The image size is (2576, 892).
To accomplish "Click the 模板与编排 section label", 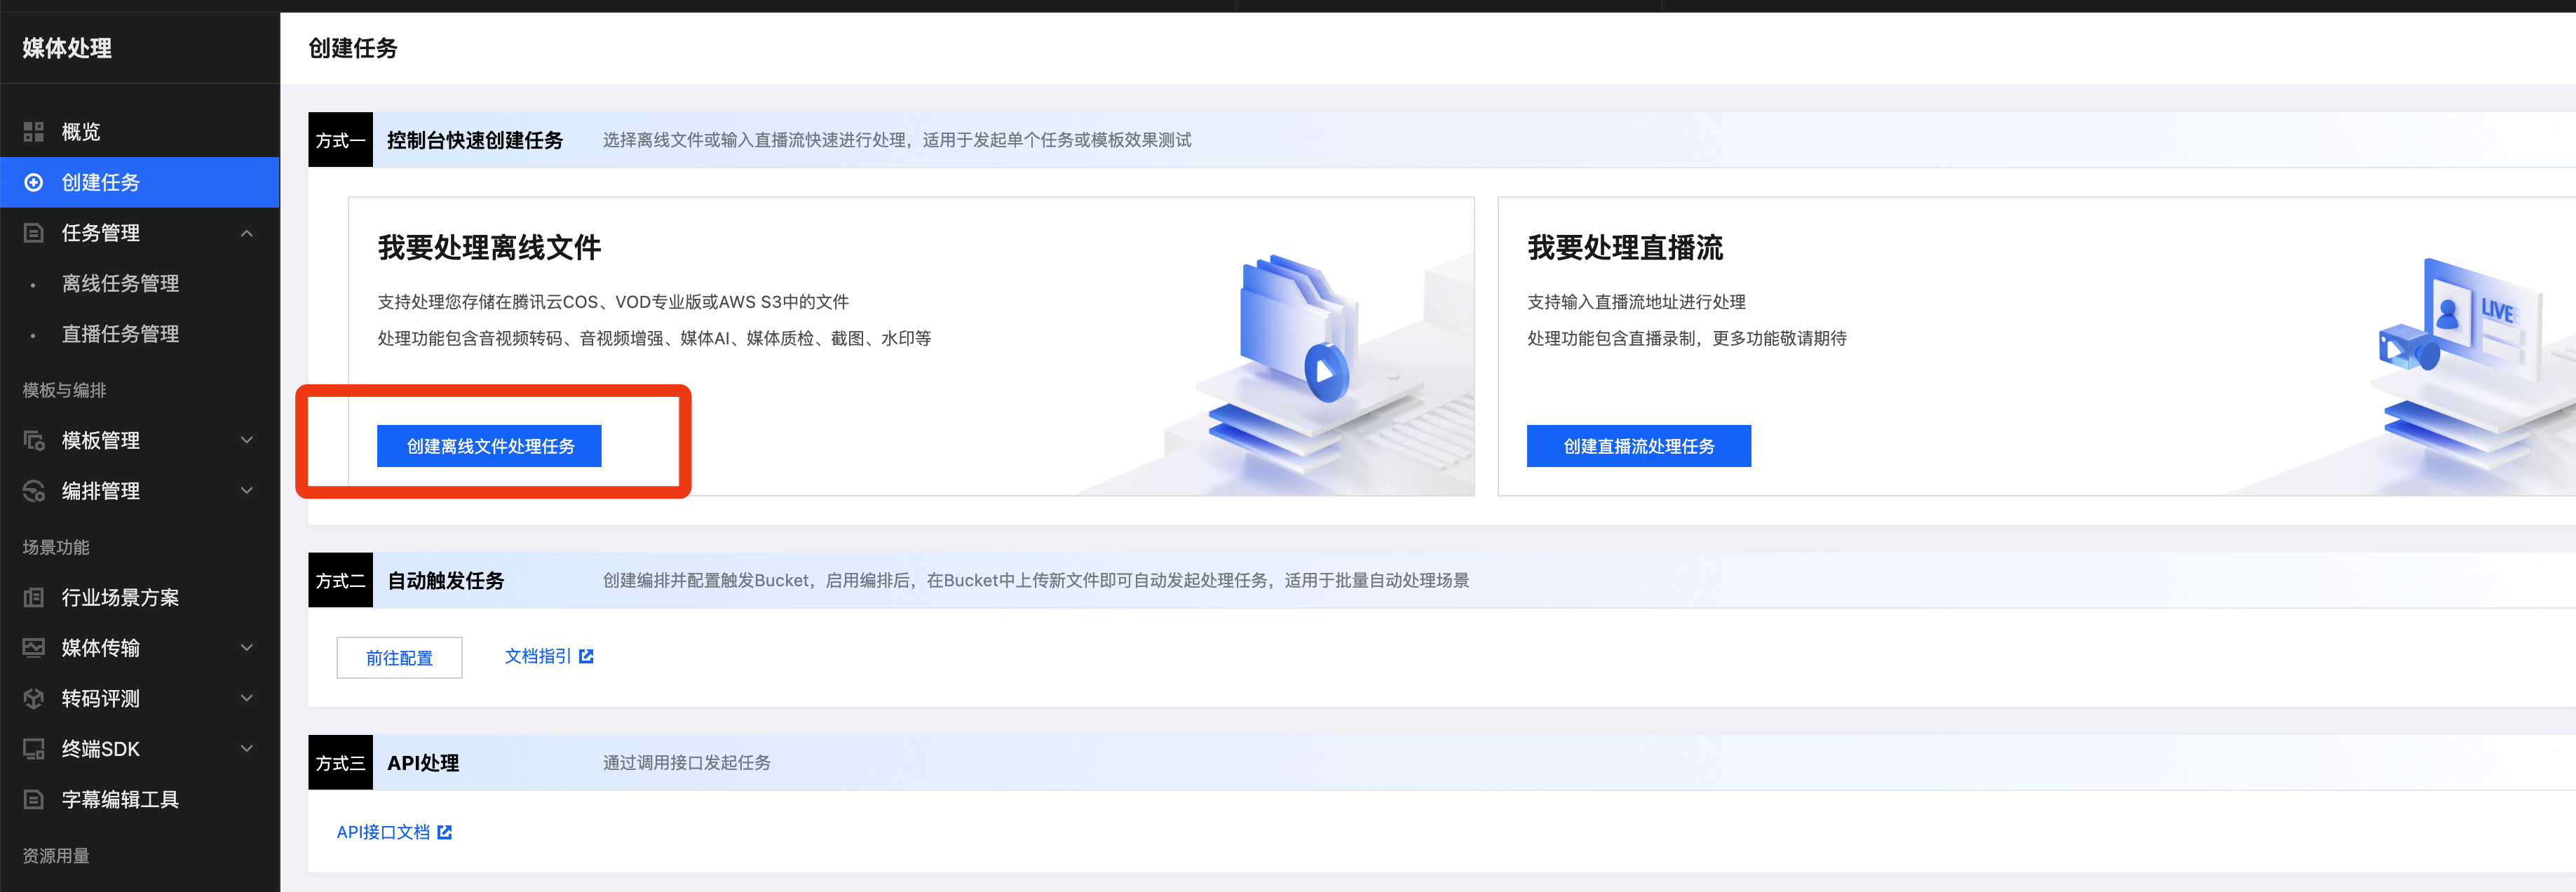I will (x=64, y=390).
